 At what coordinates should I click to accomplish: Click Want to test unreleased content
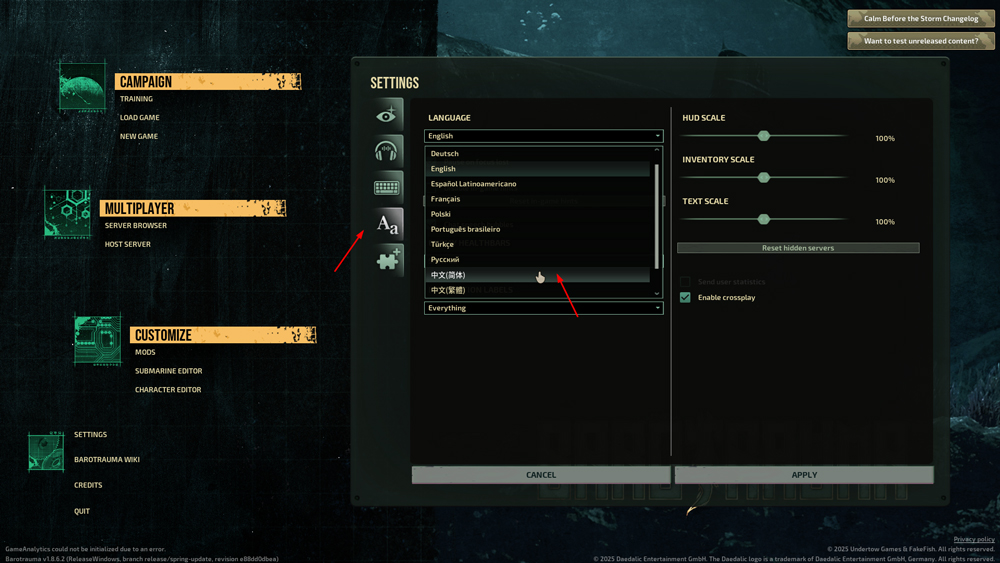(920, 41)
